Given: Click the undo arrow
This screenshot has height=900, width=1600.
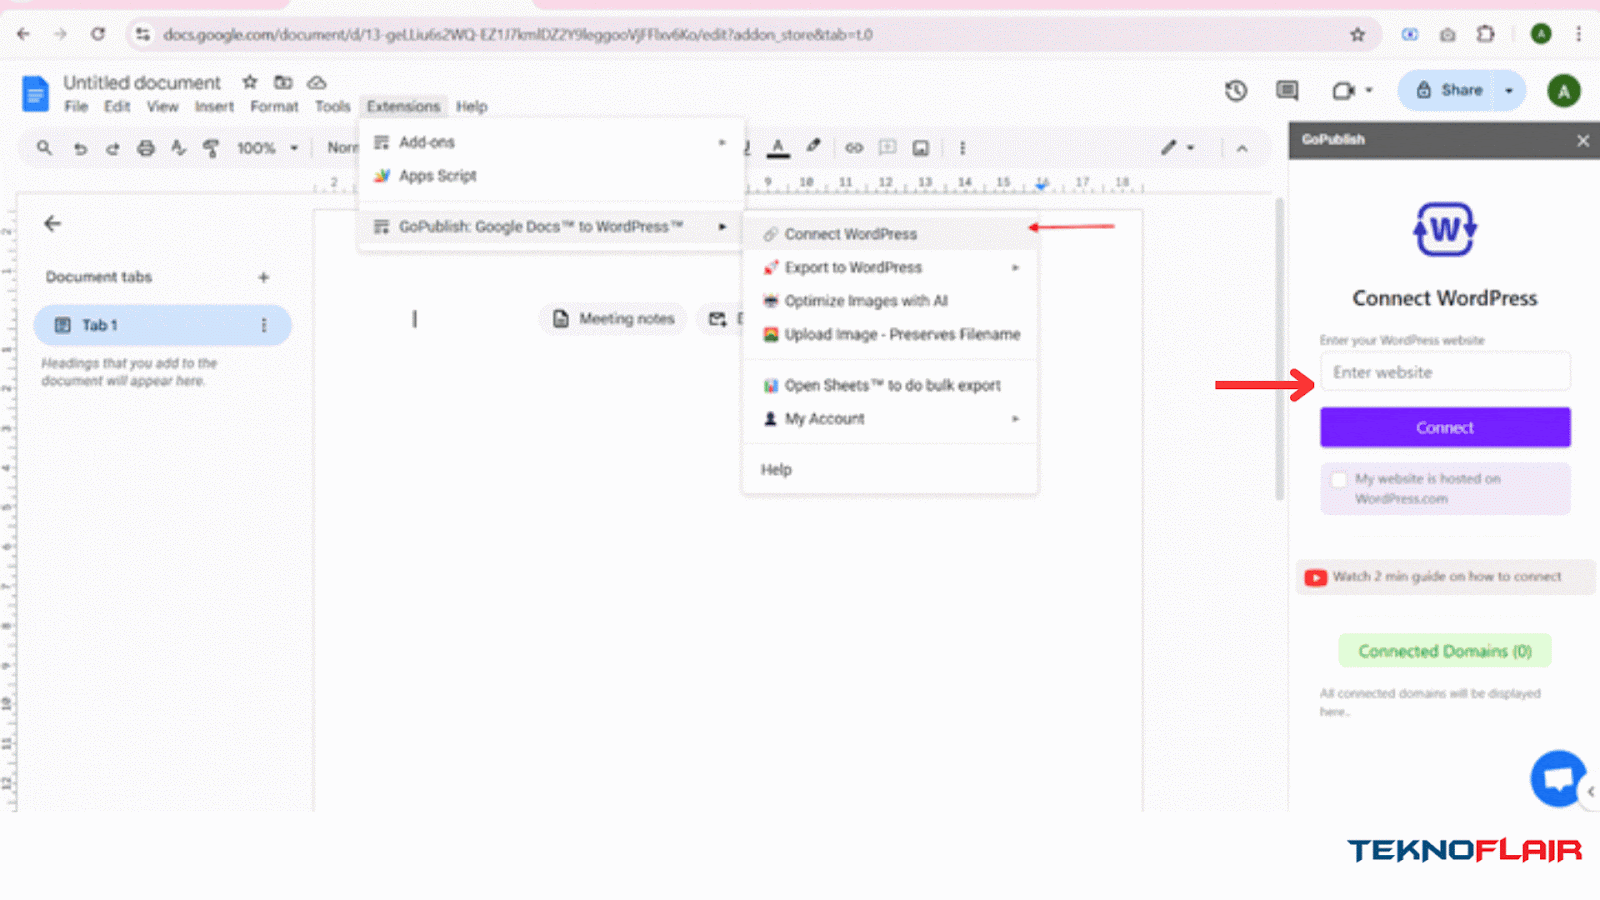Looking at the screenshot, I should [x=80, y=148].
